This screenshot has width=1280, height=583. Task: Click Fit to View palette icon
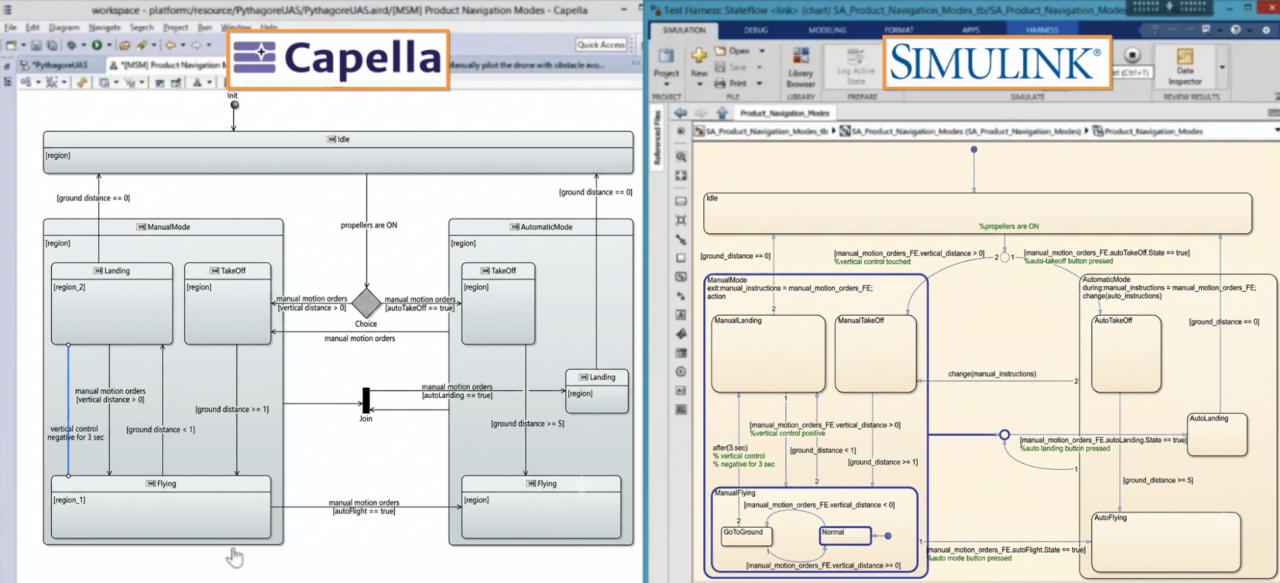click(x=681, y=175)
